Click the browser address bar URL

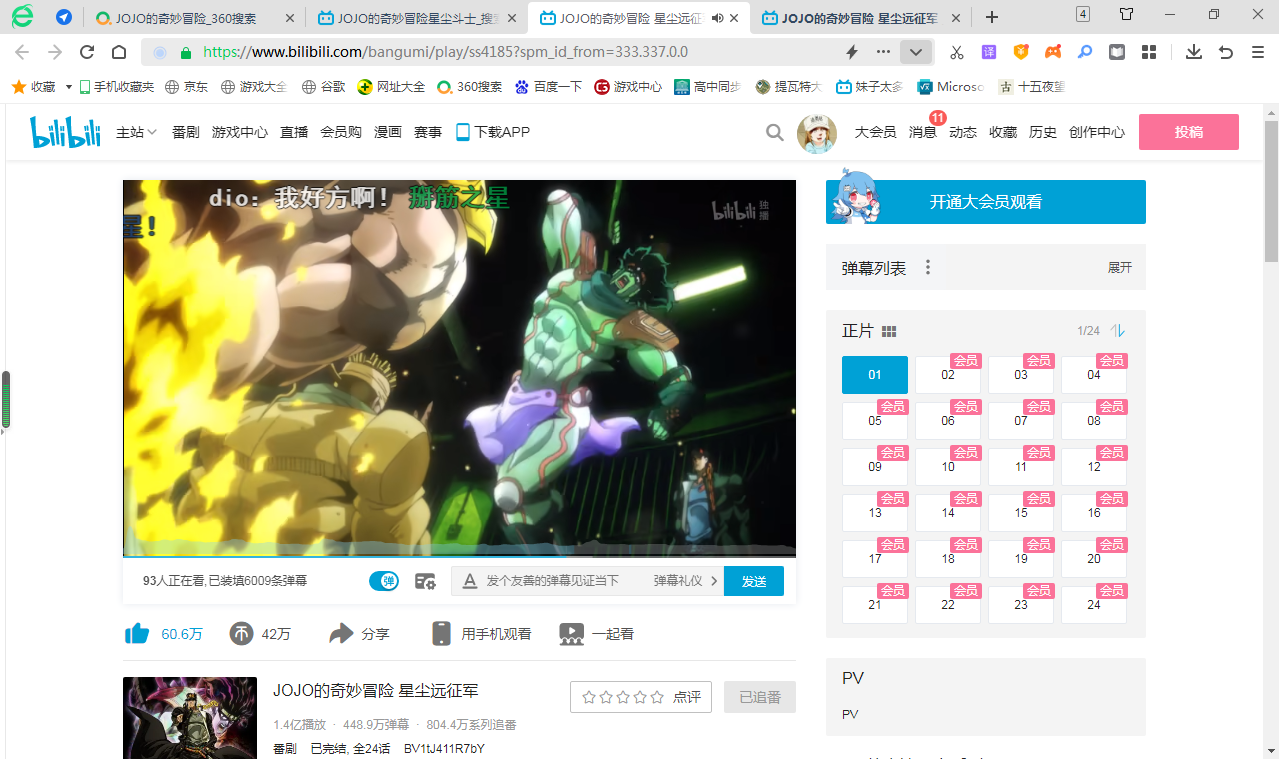point(445,52)
